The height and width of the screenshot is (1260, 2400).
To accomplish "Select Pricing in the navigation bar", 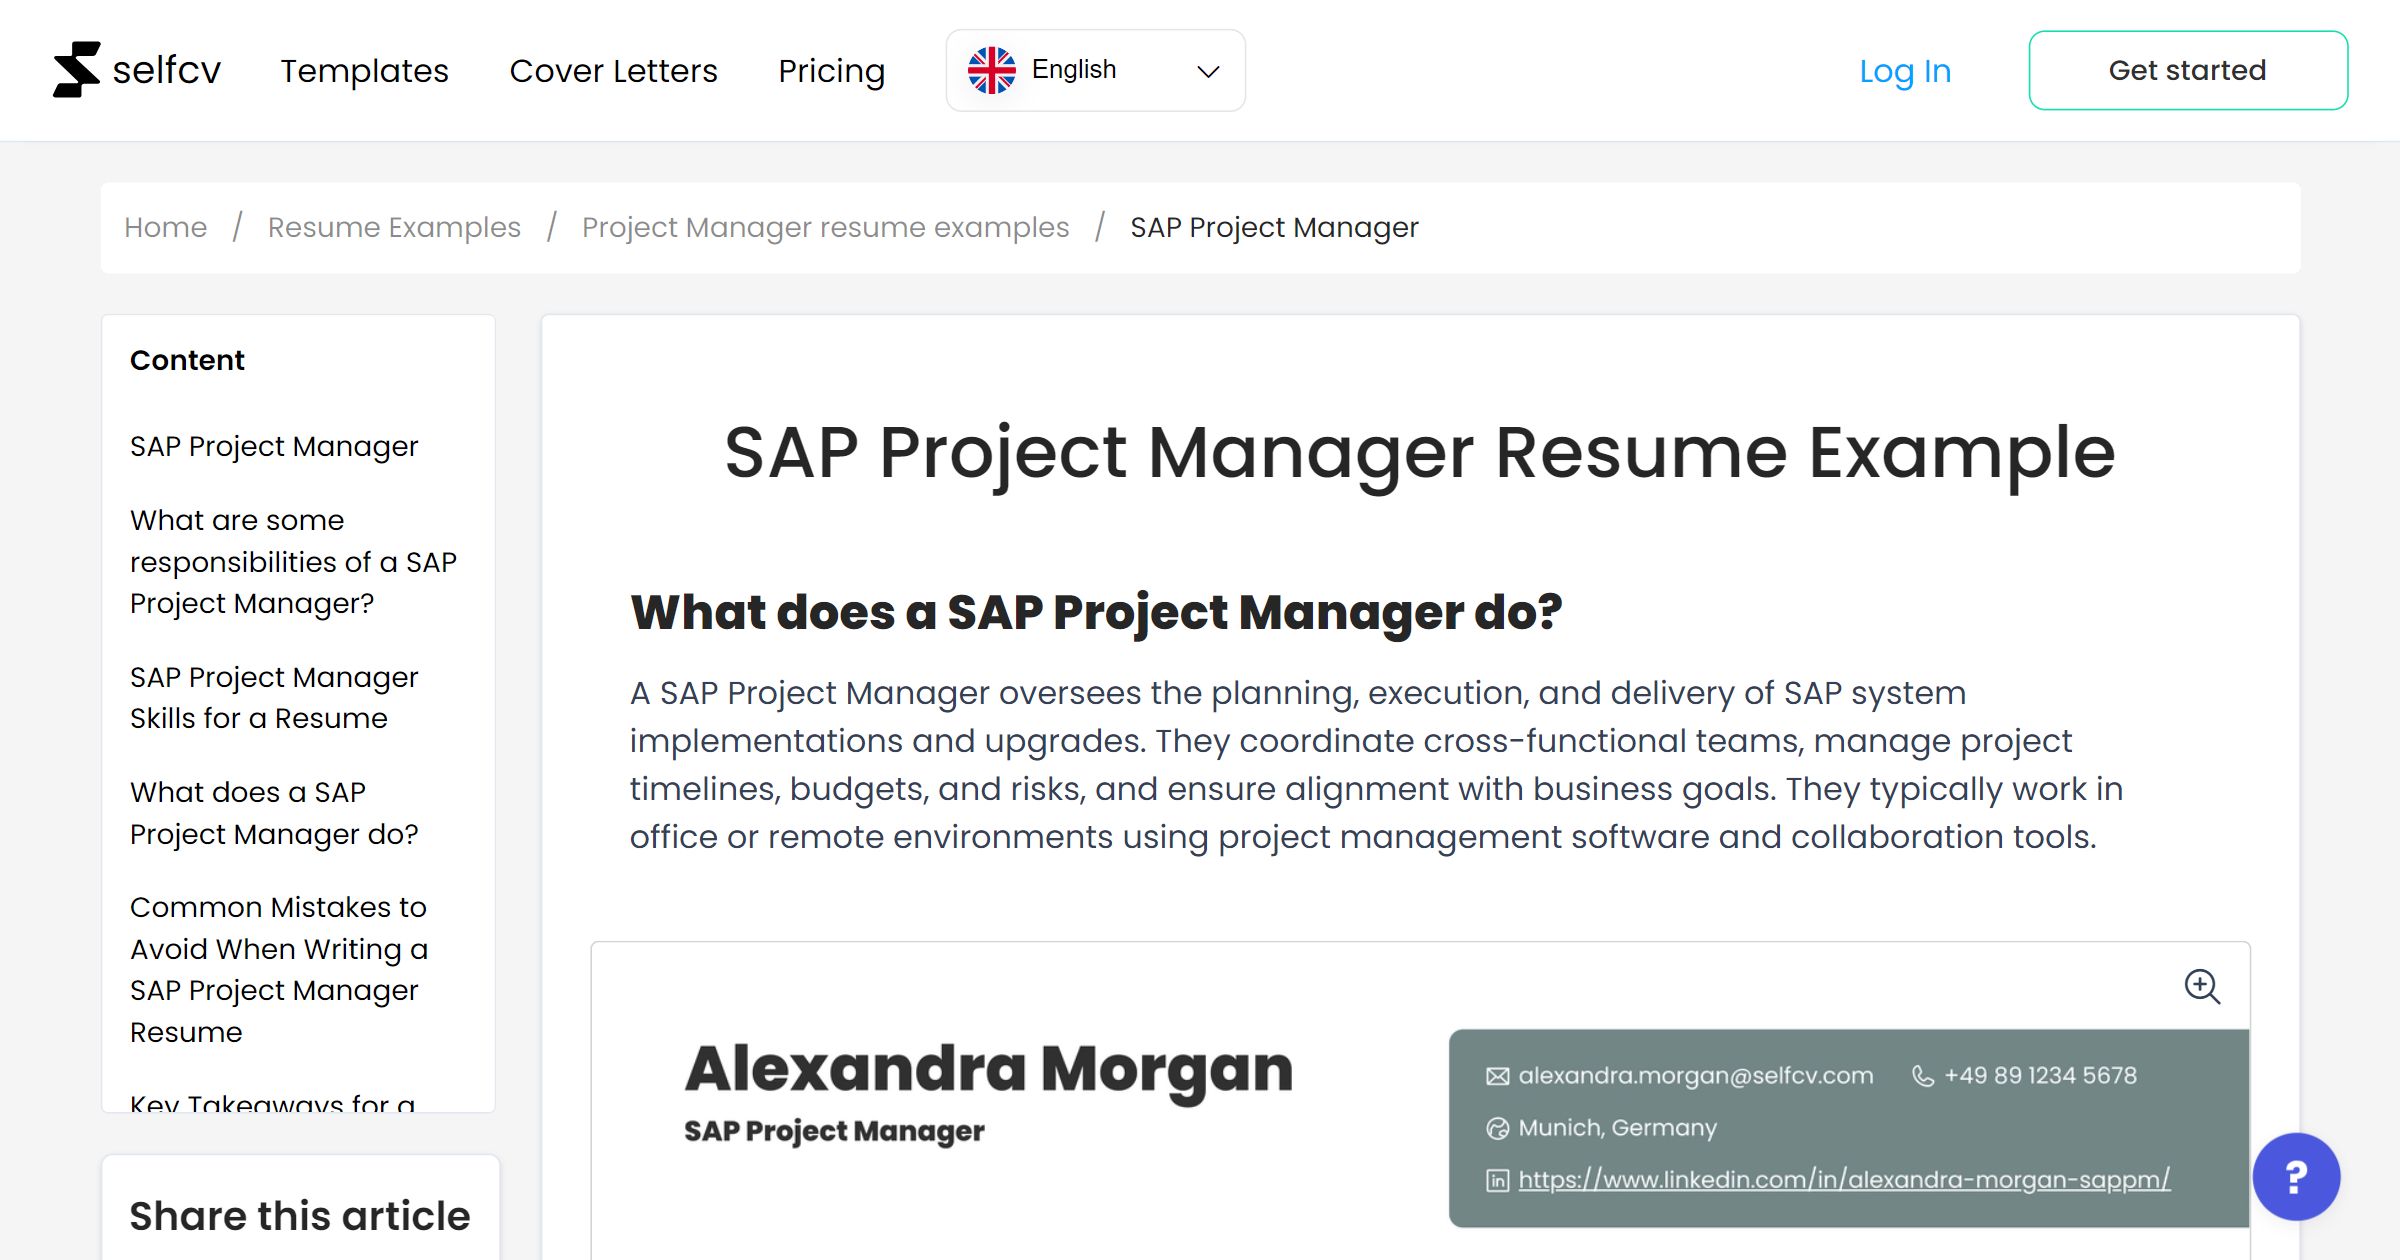I will (x=831, y=70).
